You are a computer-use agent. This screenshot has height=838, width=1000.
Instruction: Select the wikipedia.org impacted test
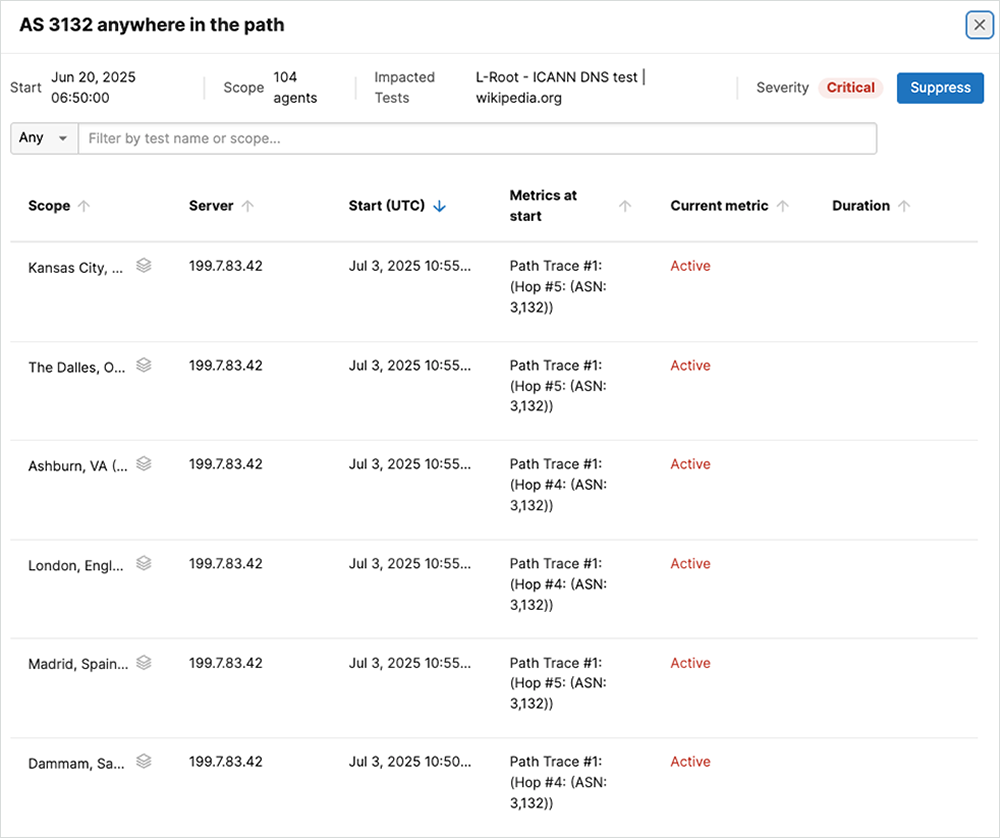pos(517,98)
